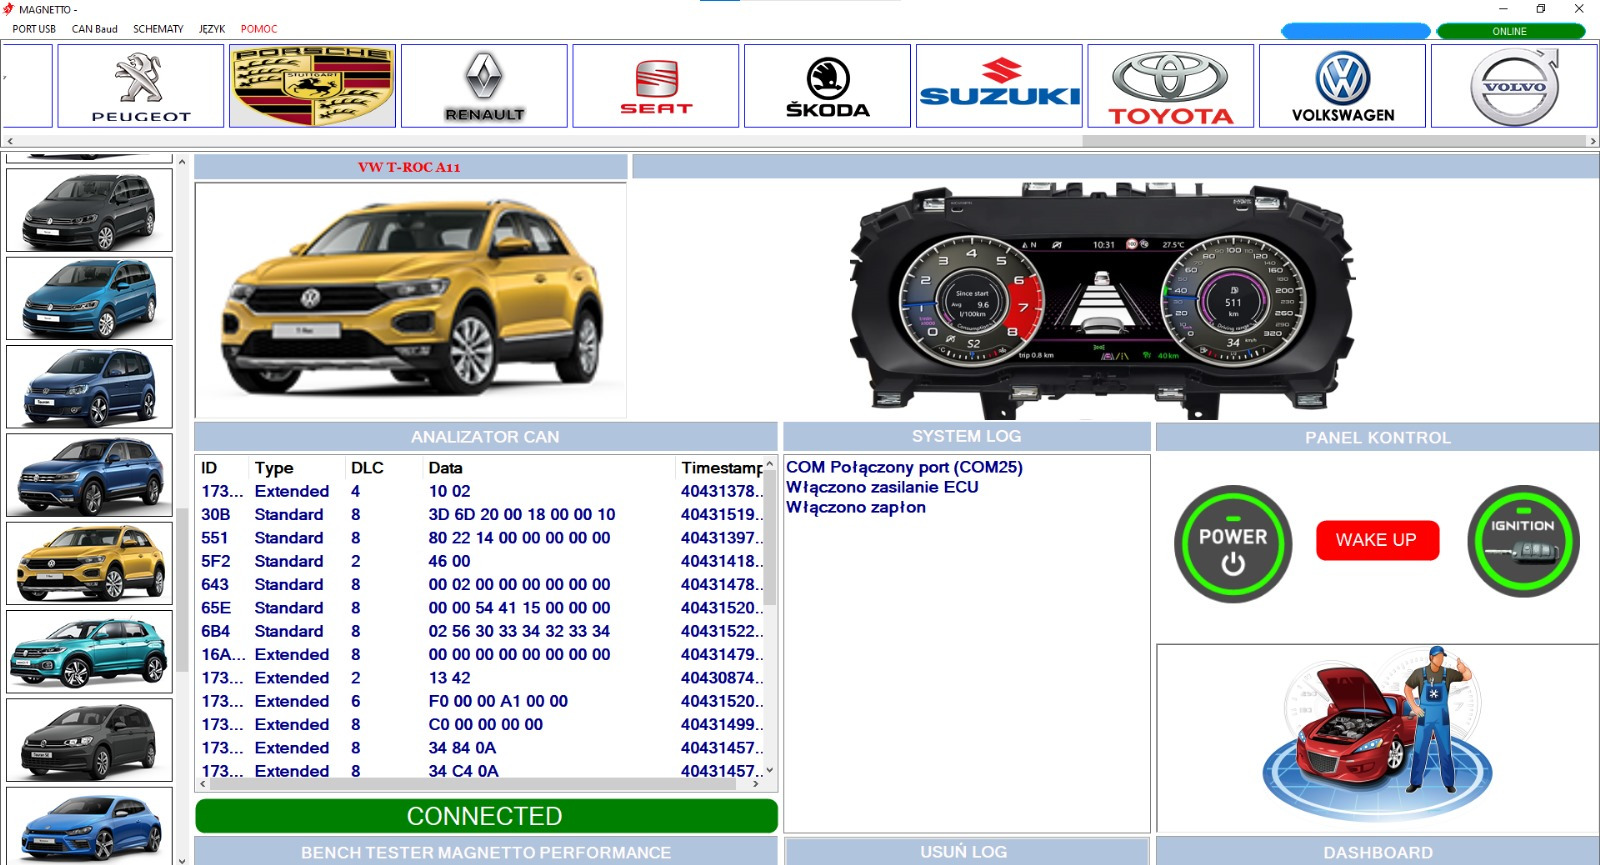Click the red WAKE UP button
Viewport: 1600px width, 865px height.
tap(1377, 540)
